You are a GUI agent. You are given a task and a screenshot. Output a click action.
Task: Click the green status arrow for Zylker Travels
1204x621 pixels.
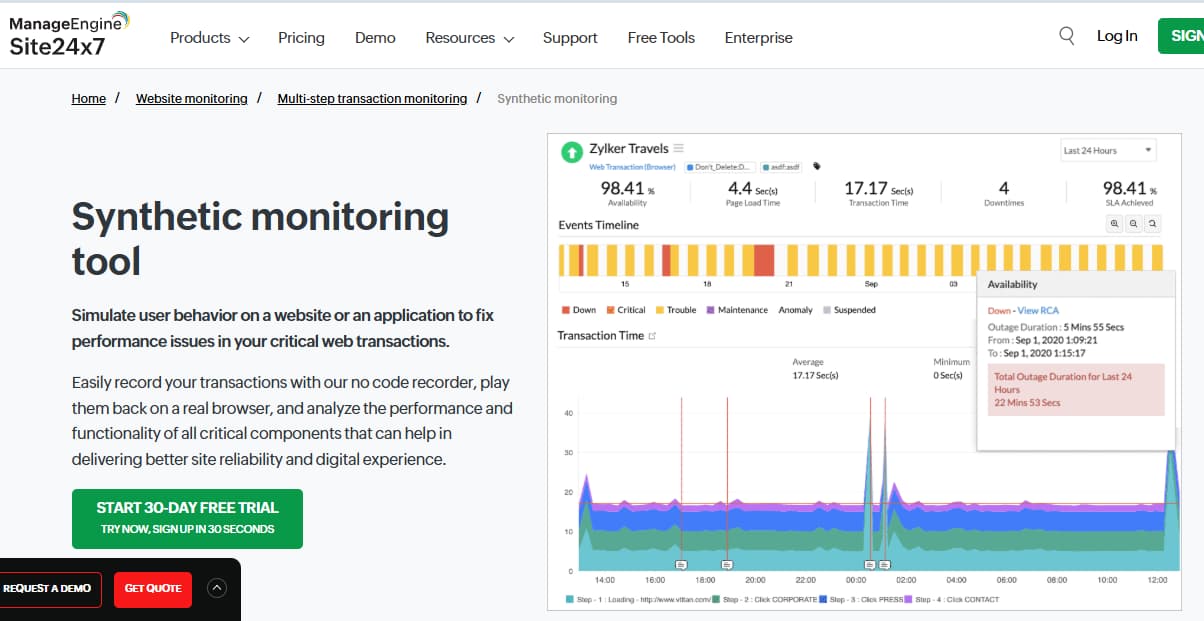571,149
